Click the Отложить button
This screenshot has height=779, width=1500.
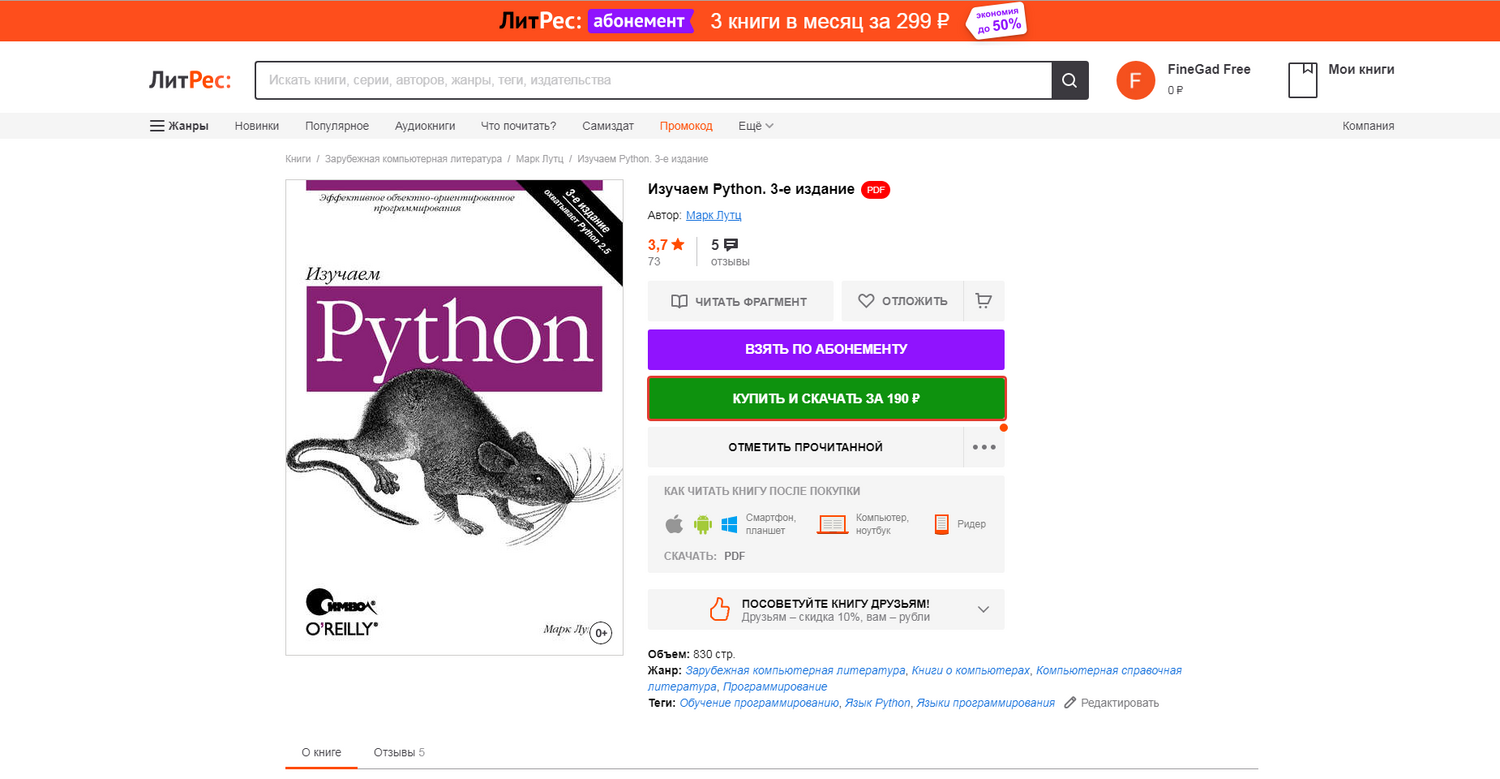(x=902, y=301)
